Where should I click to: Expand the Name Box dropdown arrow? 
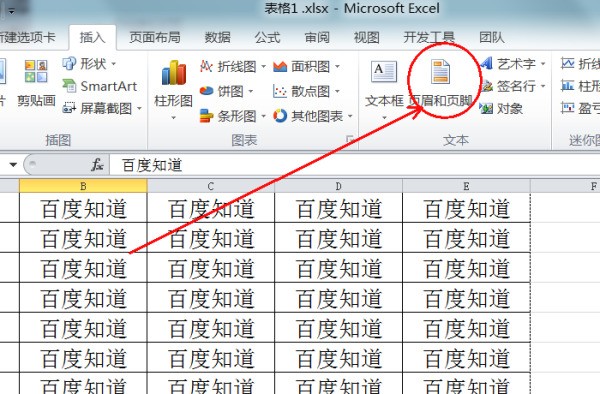[x=13, y=165]
